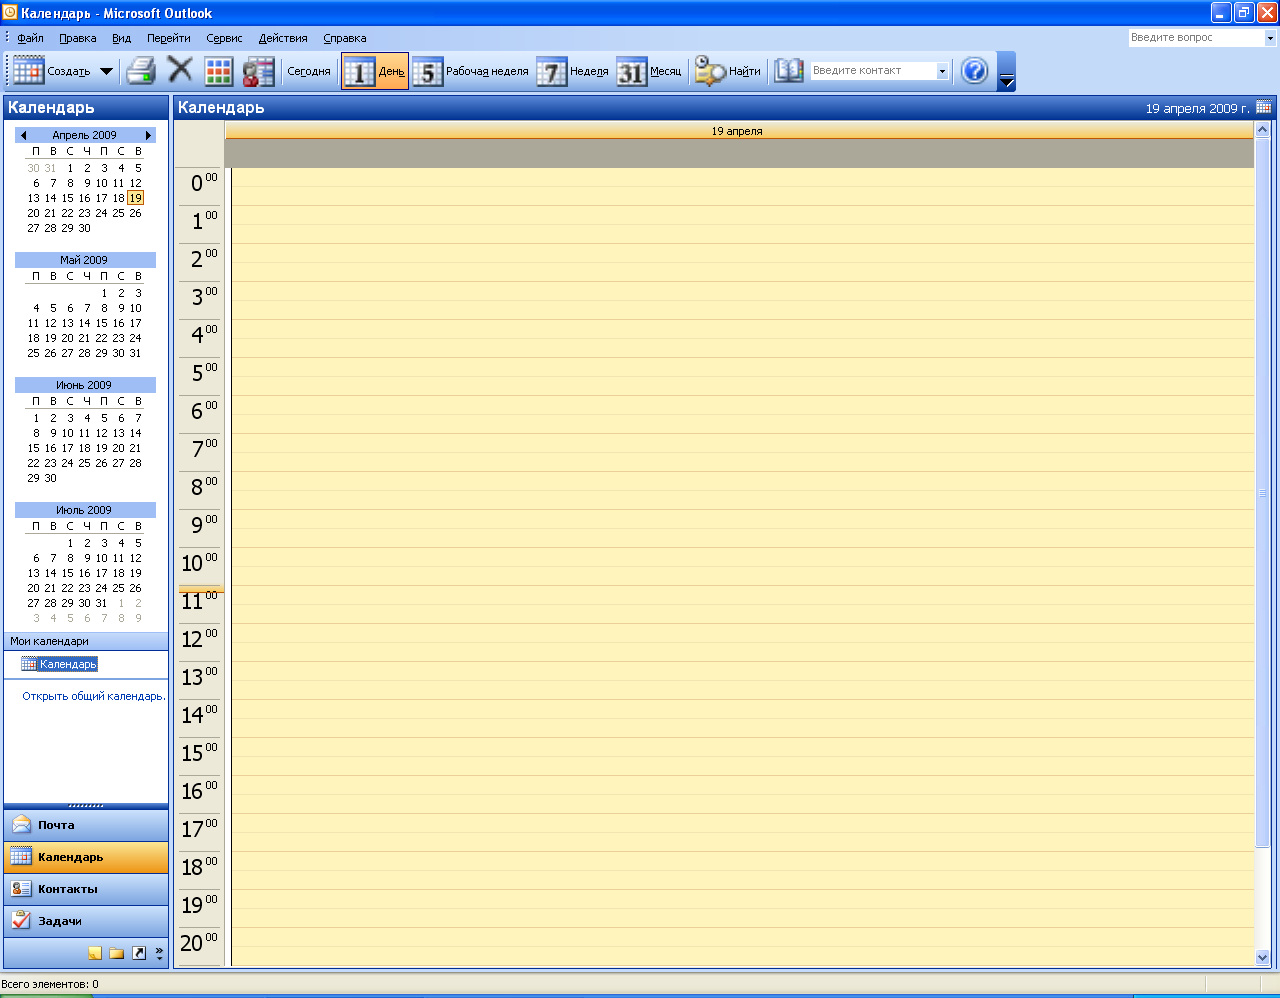
Task: Open the Правка menu
Action: tap(78, 38)
